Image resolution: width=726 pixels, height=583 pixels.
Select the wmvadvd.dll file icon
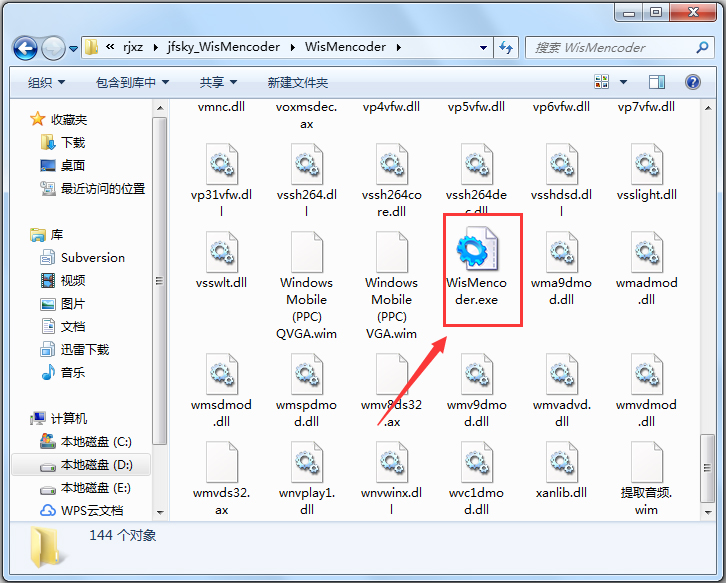(x=562, y=374)
